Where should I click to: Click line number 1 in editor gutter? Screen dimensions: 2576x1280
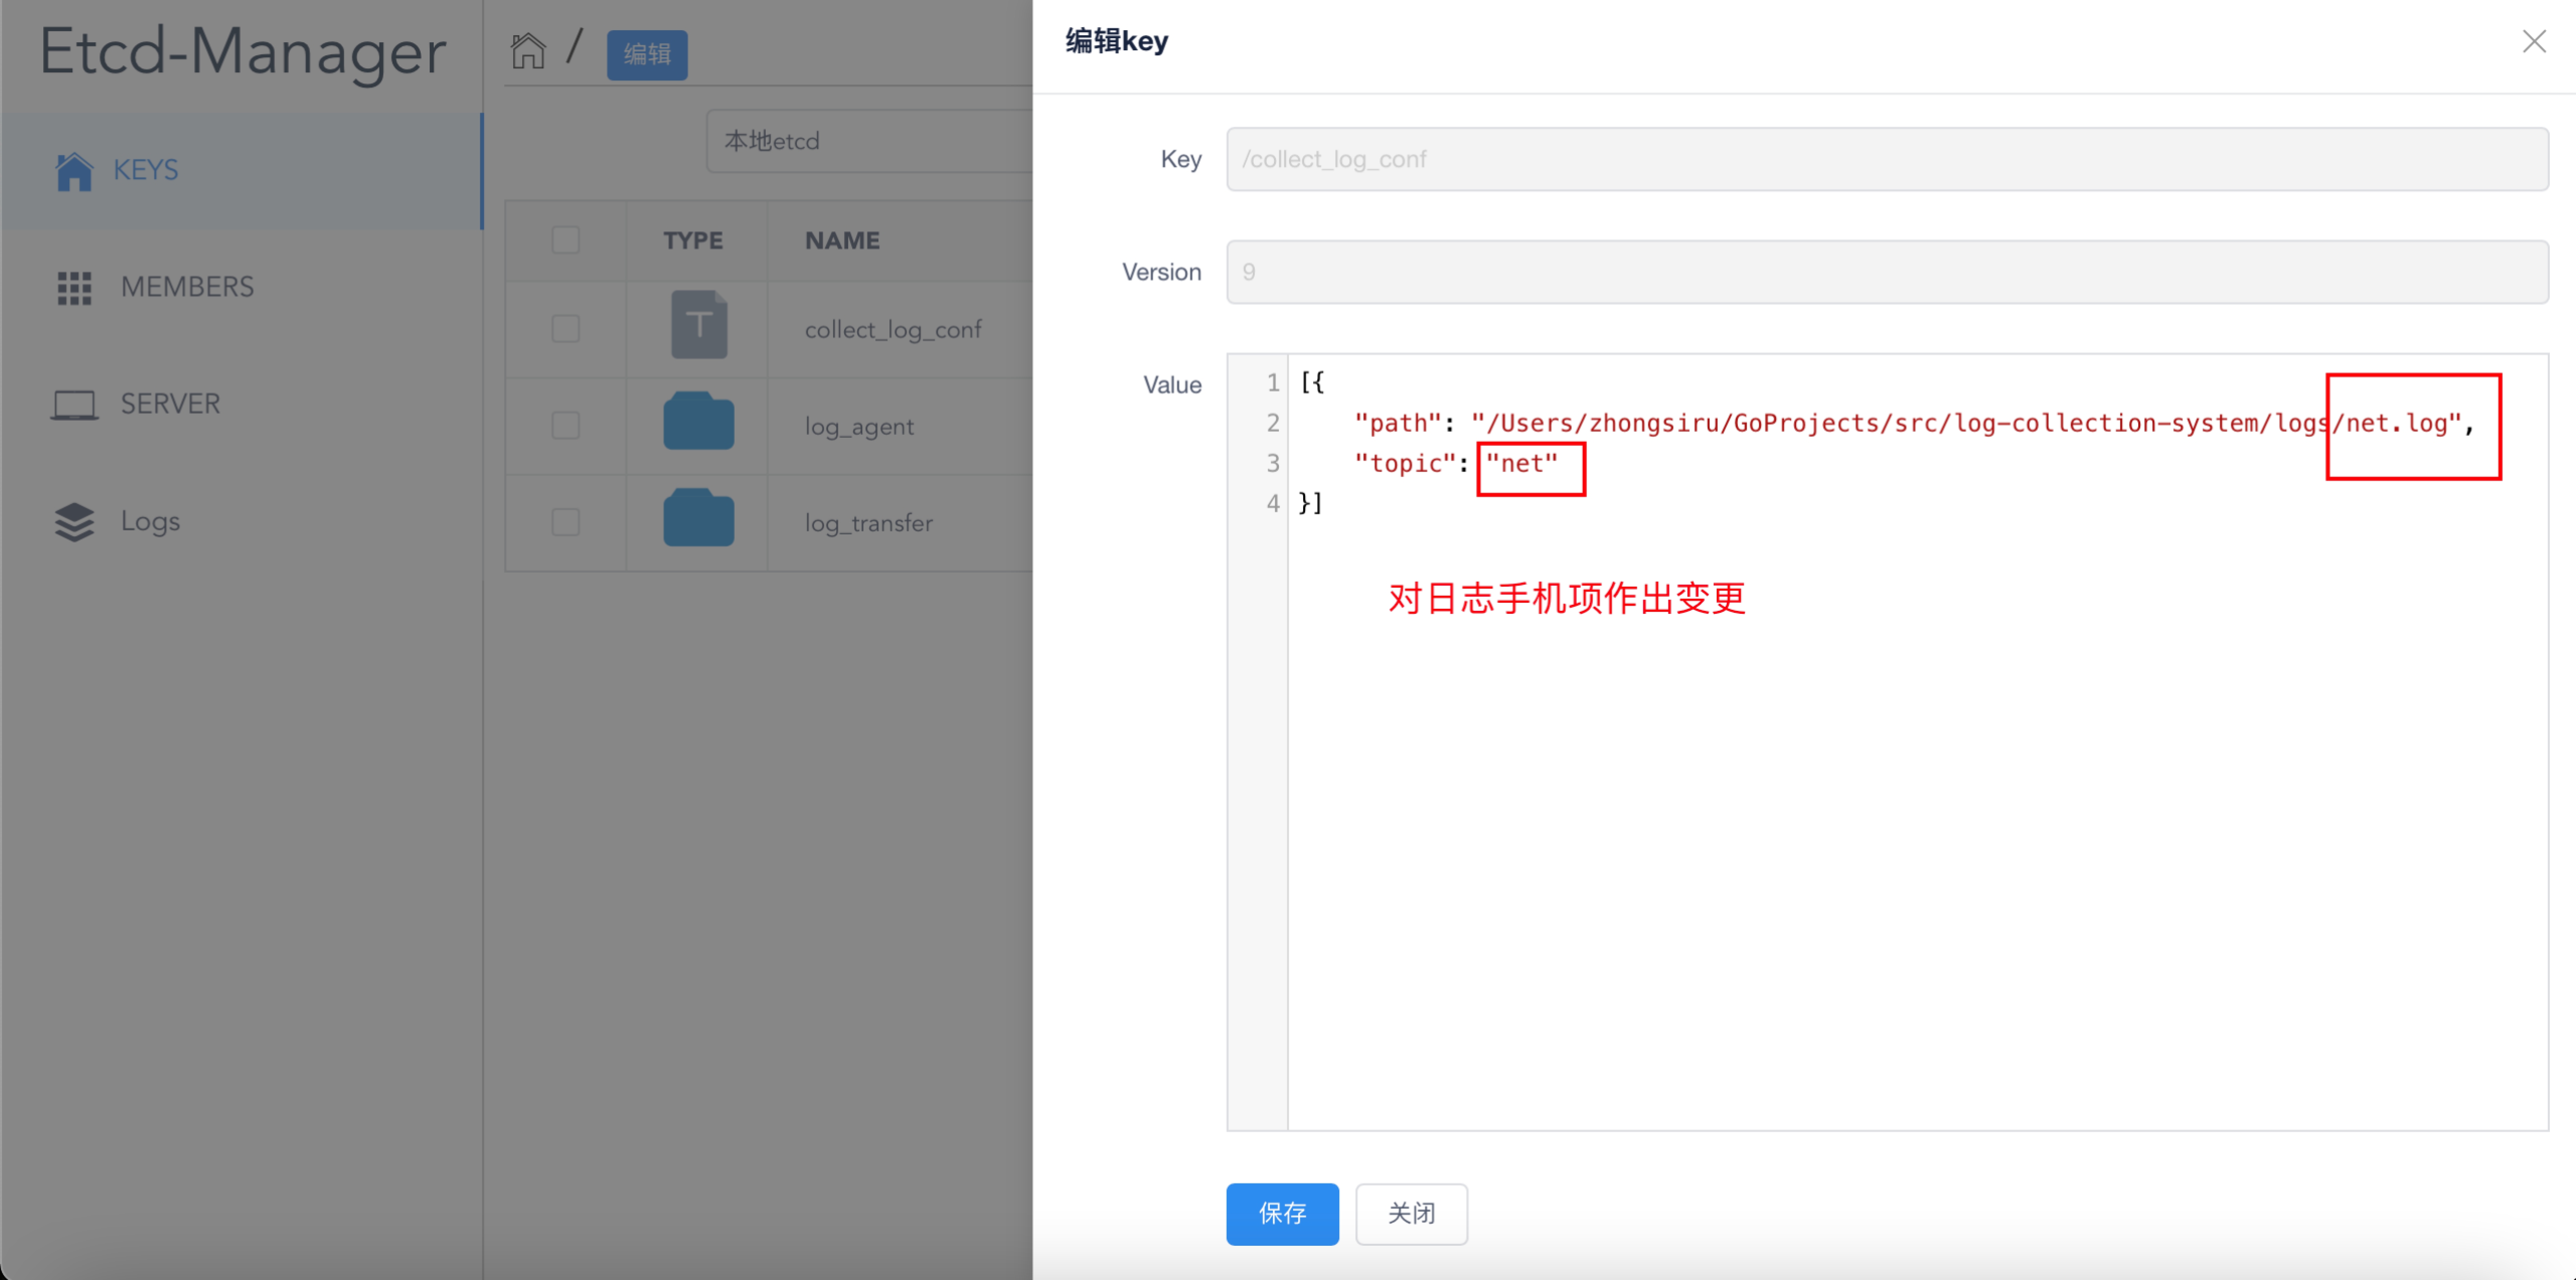[x=1272, y=383]
